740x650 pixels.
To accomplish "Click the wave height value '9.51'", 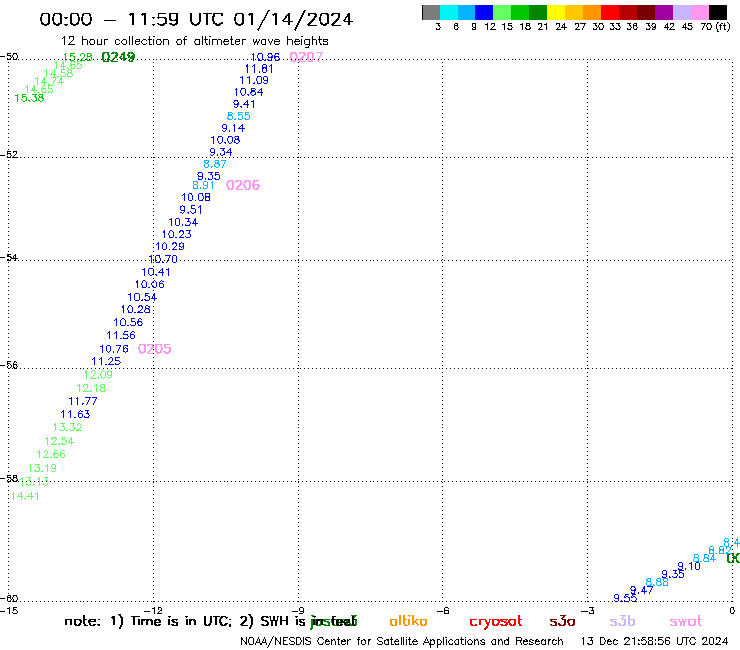I will pos(191,210).
